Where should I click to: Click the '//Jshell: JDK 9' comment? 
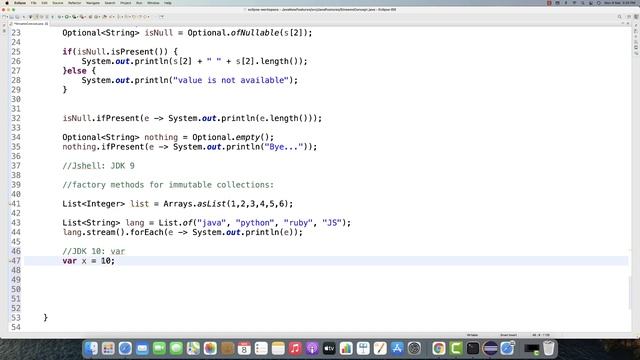coord(98,166)
